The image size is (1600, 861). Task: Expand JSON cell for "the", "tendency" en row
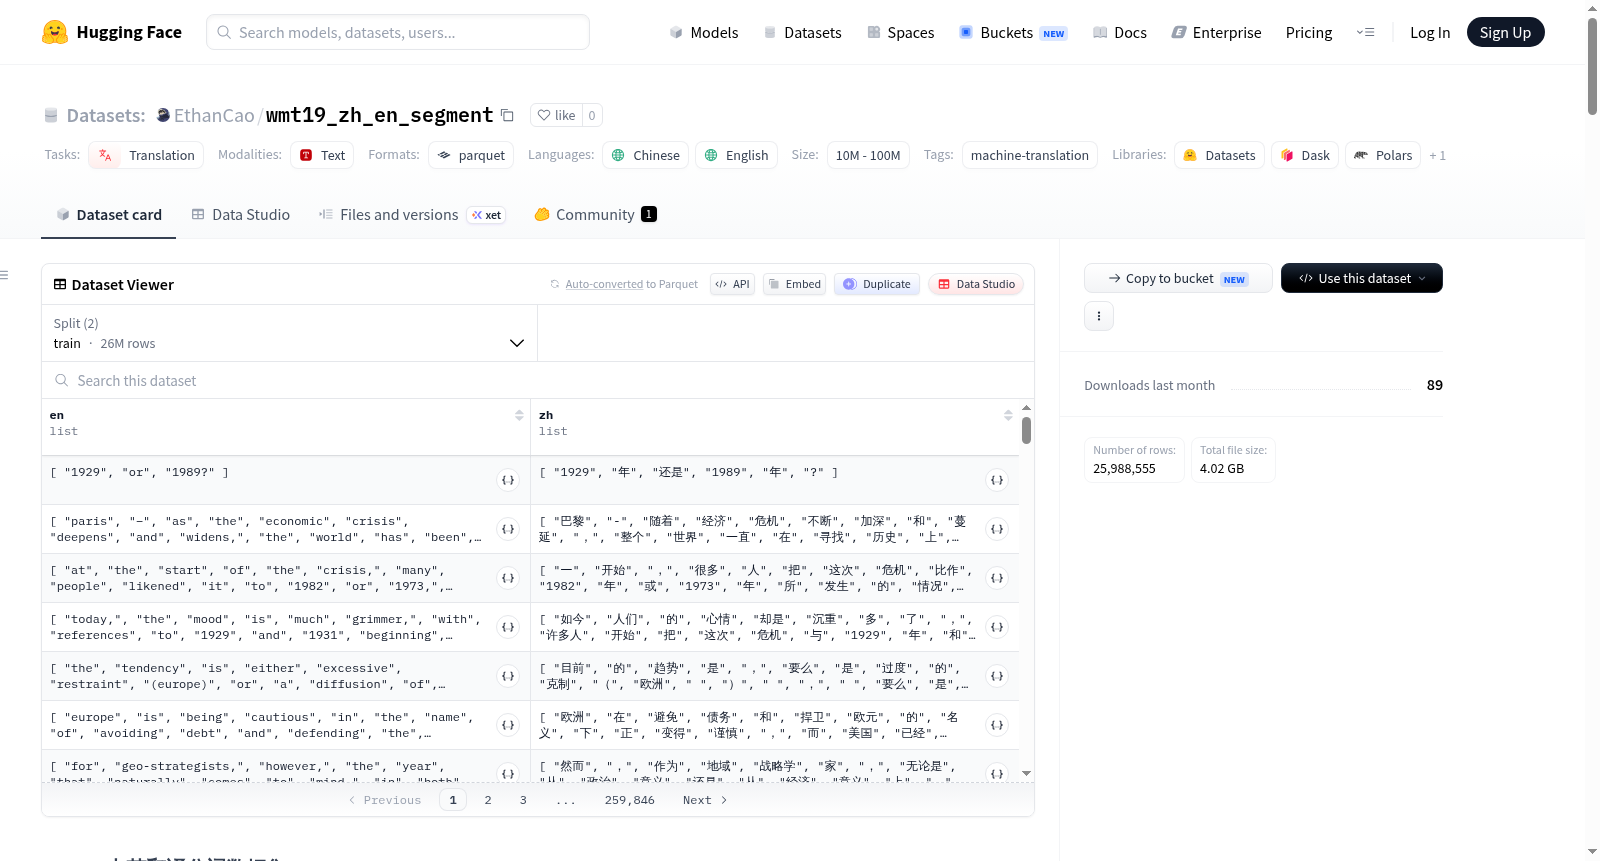click(x=508, y=676)
